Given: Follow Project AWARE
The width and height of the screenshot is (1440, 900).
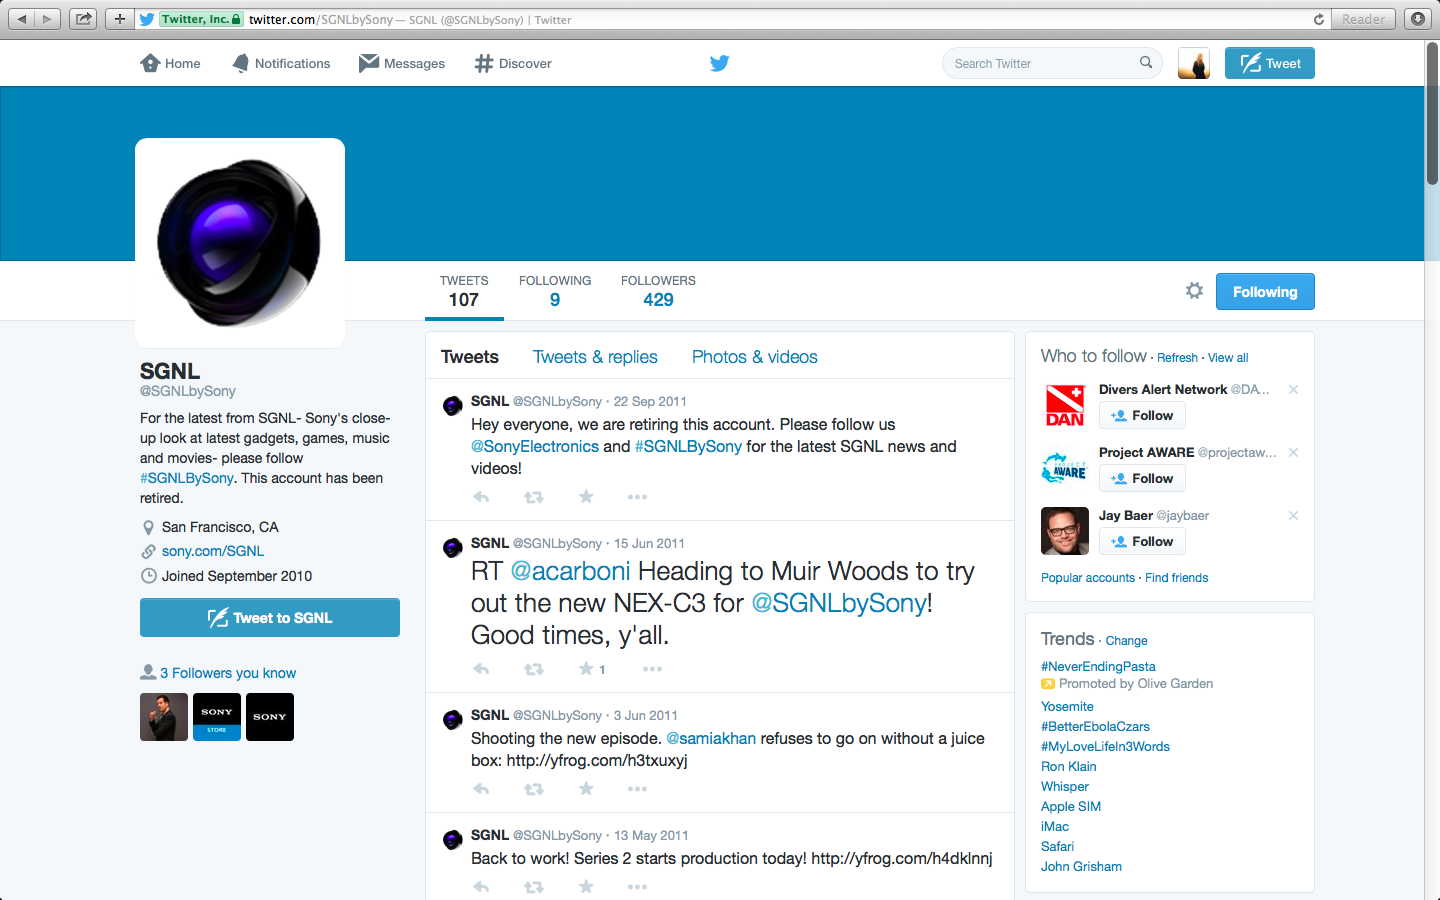Looking at the screenshot, I should [1142, 478].
